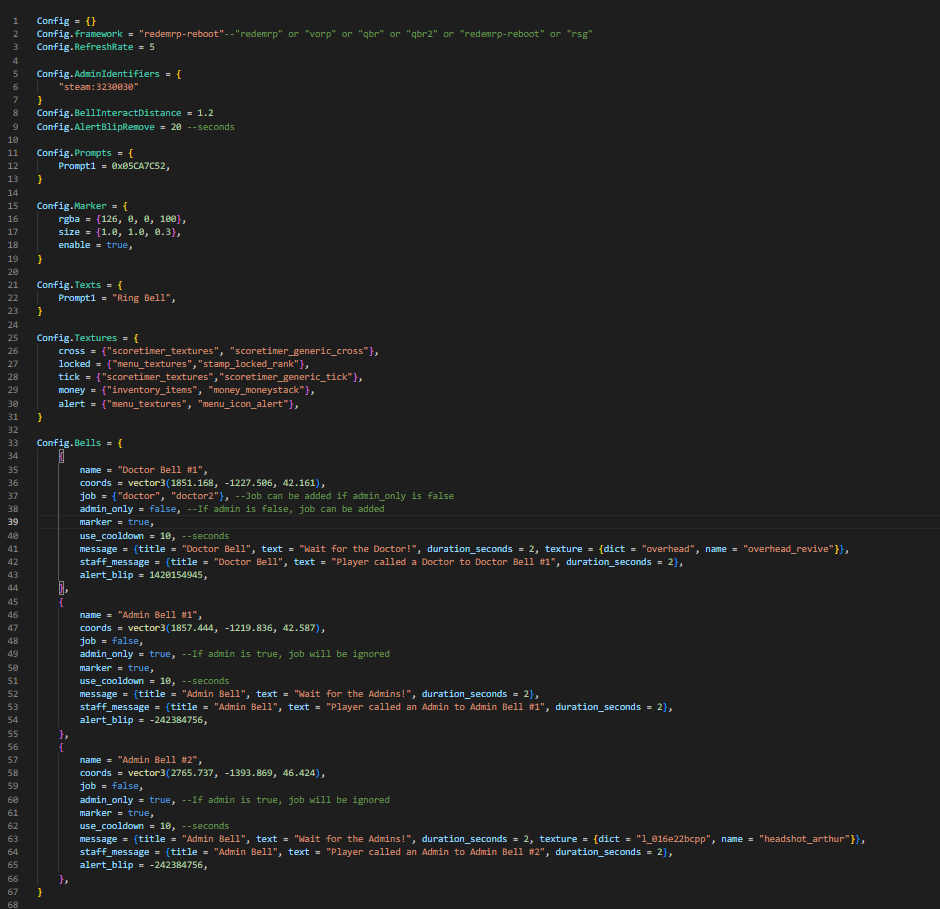Click on Config.BellInteractDistance value 1.2
Viewport: 940px width, 909px height.
pyautogui.click(x=205, y=113)
